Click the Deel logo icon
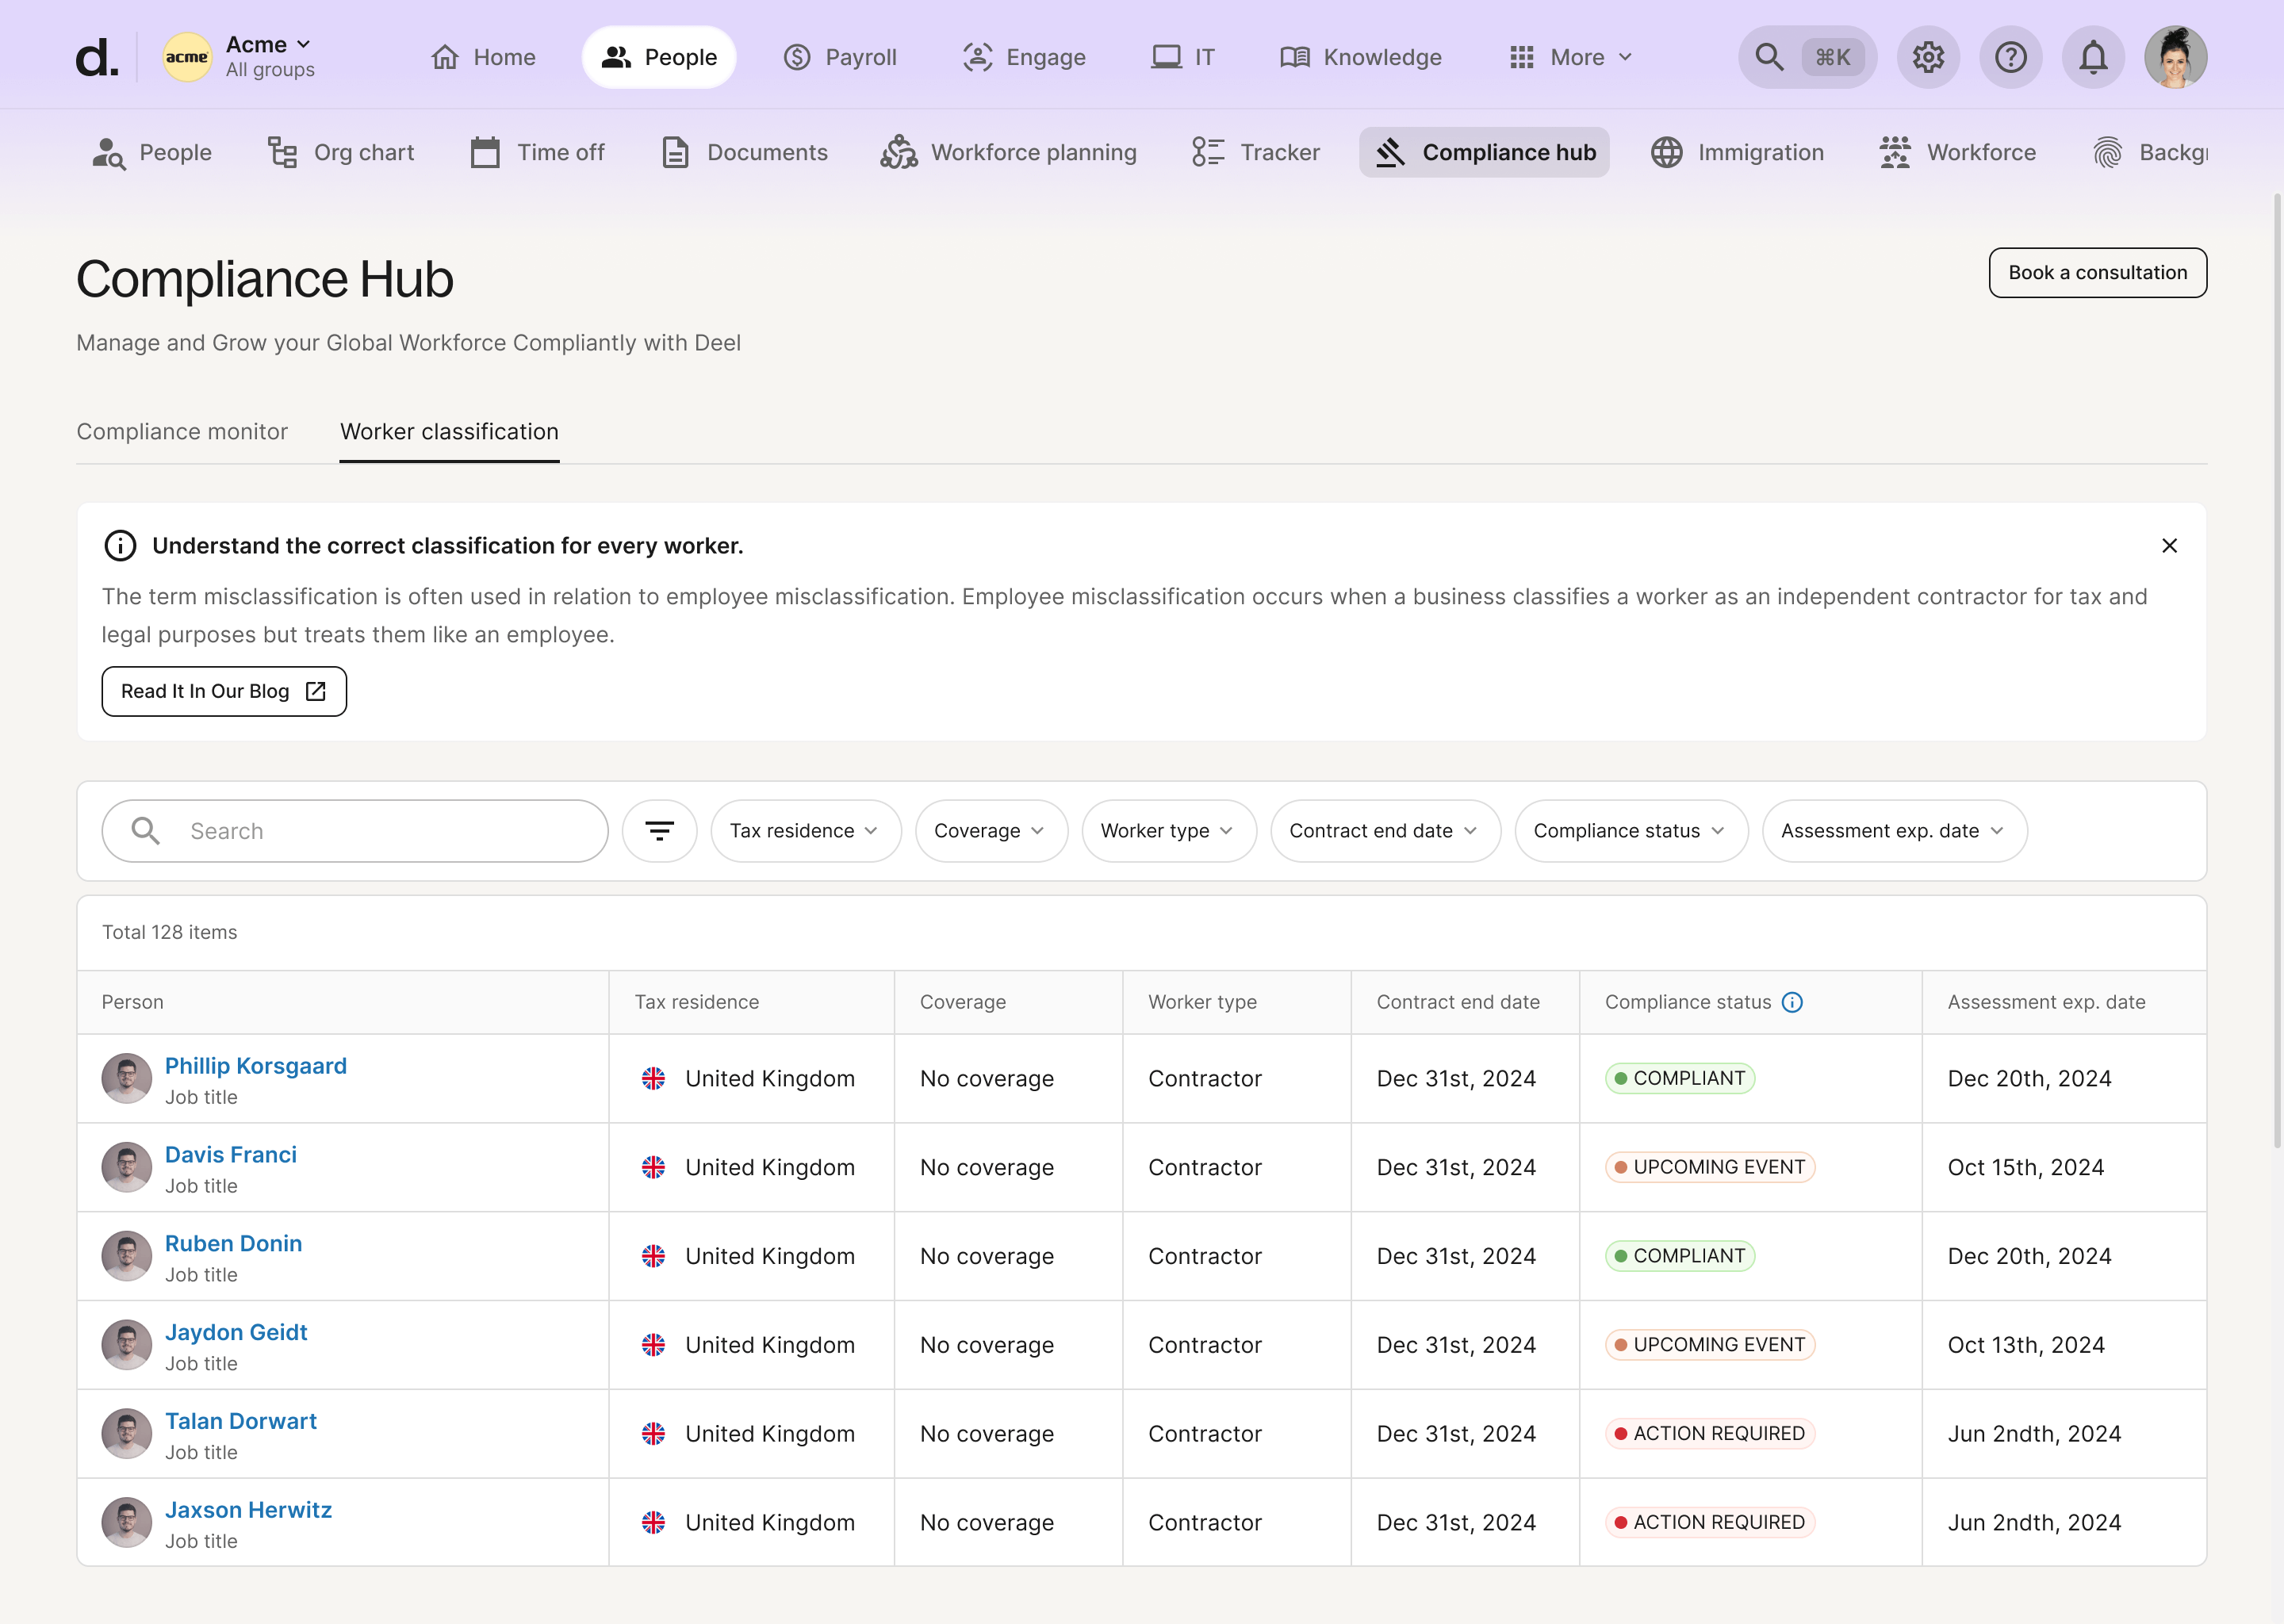Viewport: 2284px width, 1624px height. point(97,57)
